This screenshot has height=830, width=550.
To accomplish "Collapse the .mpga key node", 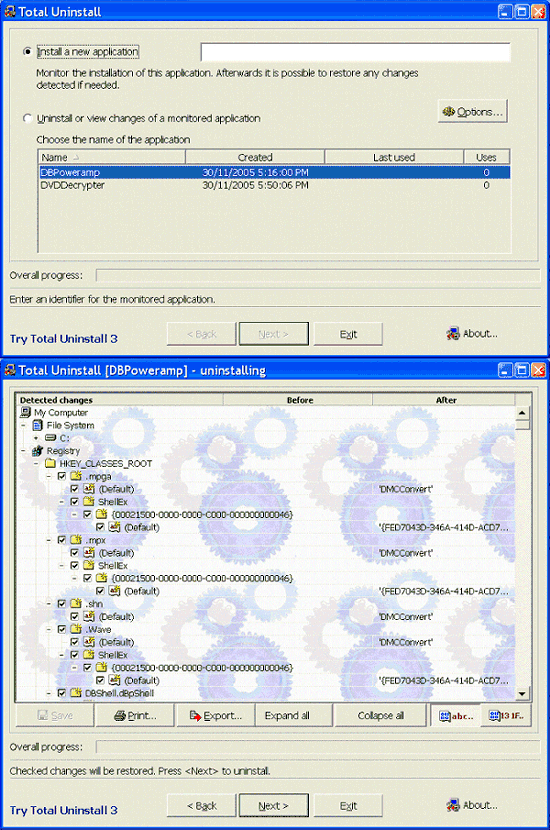I will [49, 476].
